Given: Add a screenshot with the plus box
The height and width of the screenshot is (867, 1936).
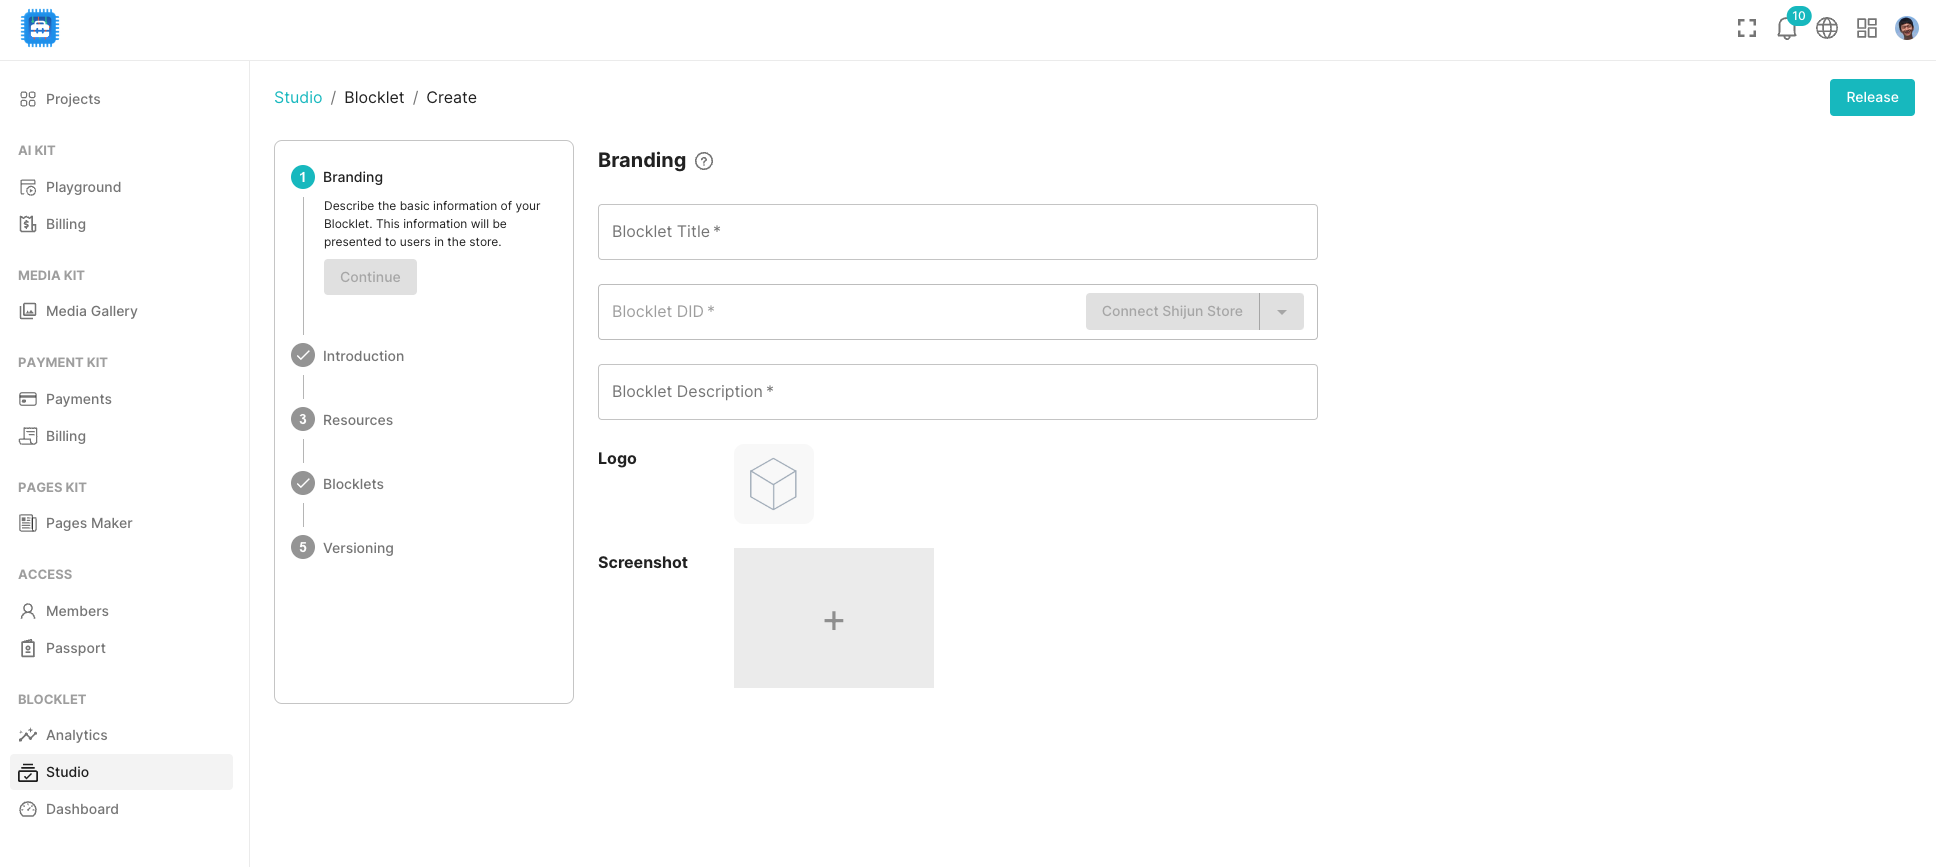Looking at the screenshot, I should coord(833,618).
